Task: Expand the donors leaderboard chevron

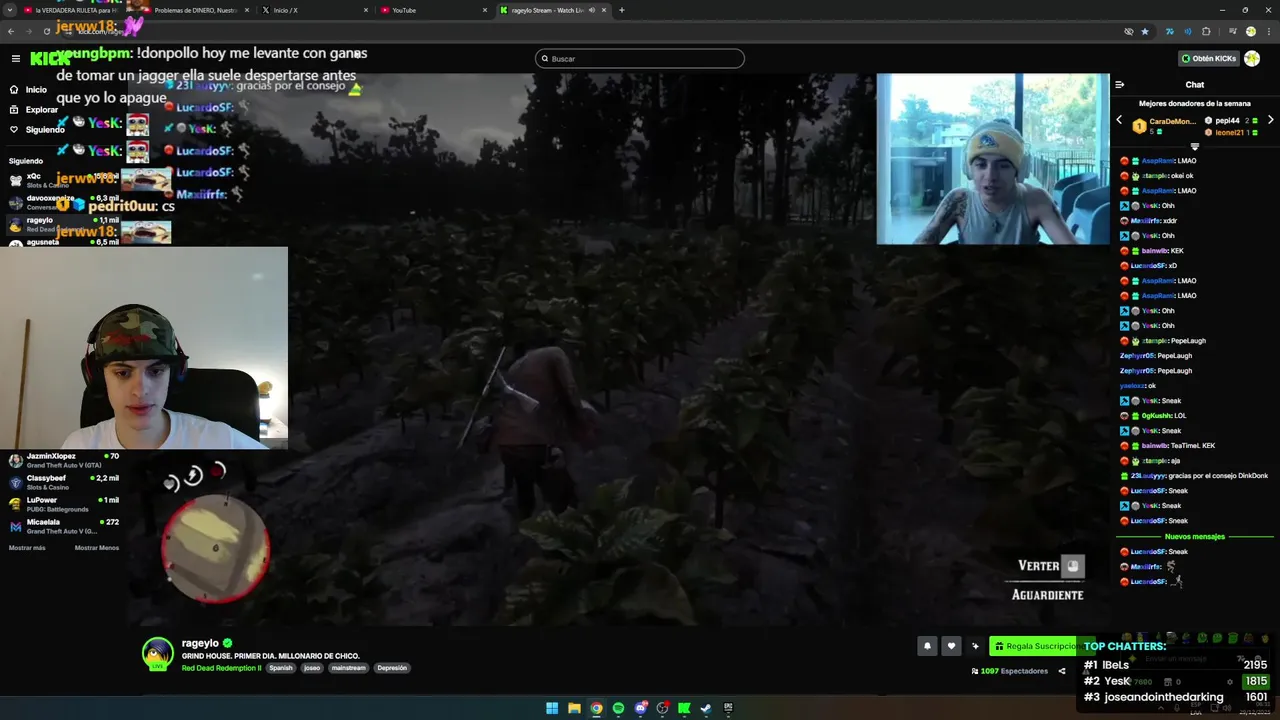Action: (x=1194, y=146)
